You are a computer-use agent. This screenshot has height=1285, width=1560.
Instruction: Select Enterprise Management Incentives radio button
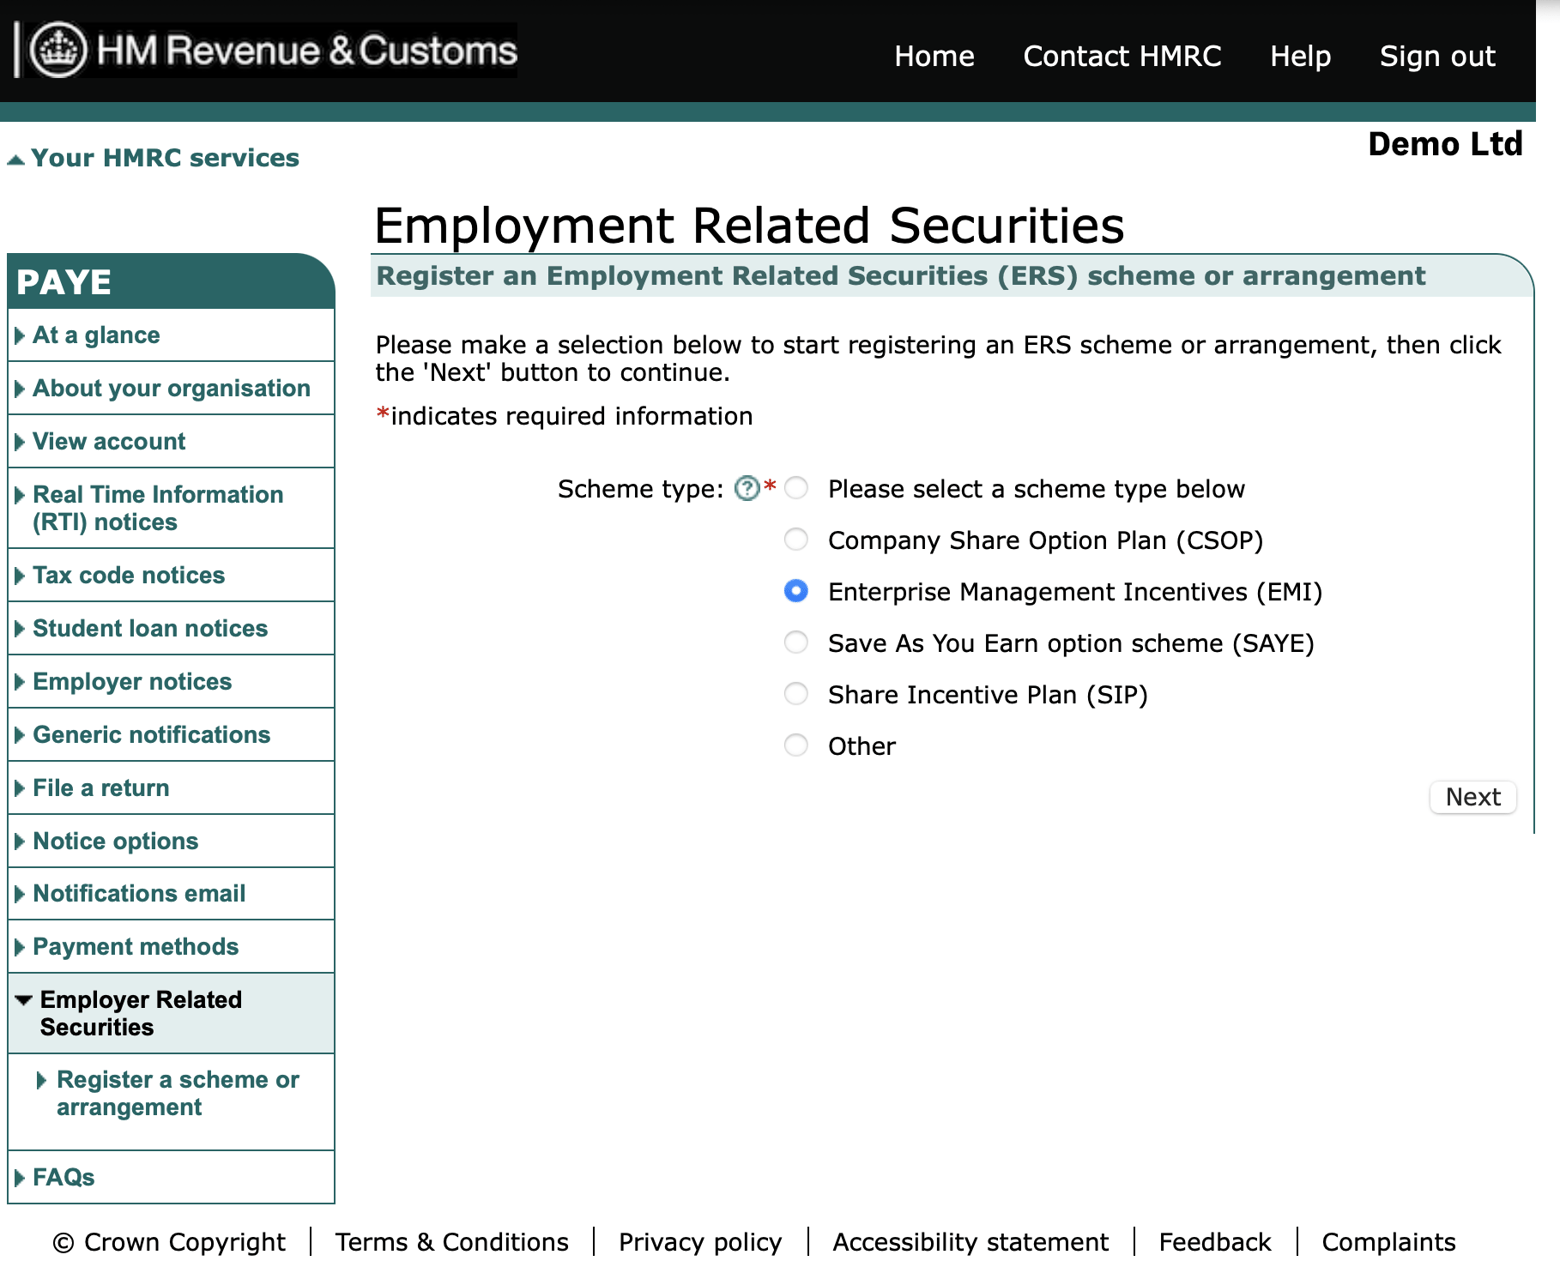pyautogui.click(x=796, y=591)
